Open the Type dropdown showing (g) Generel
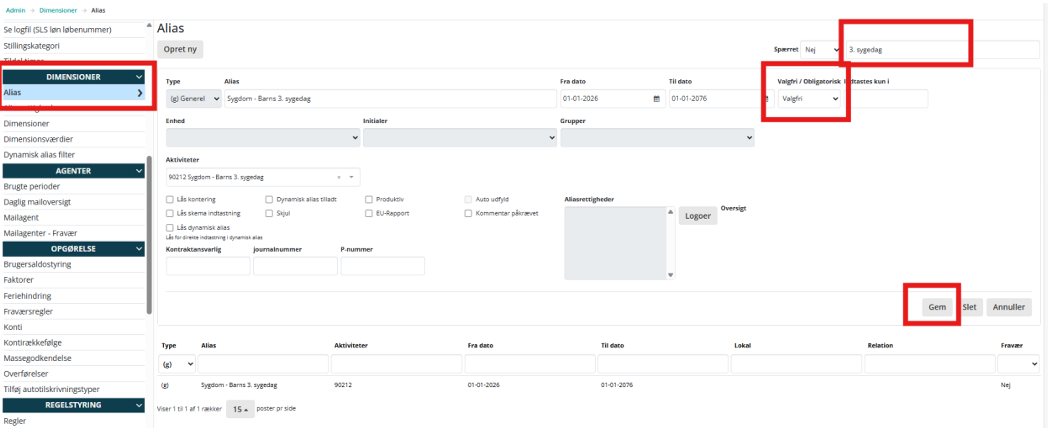This screenshot has width=1050, height=436. click(x=193, y=99)
